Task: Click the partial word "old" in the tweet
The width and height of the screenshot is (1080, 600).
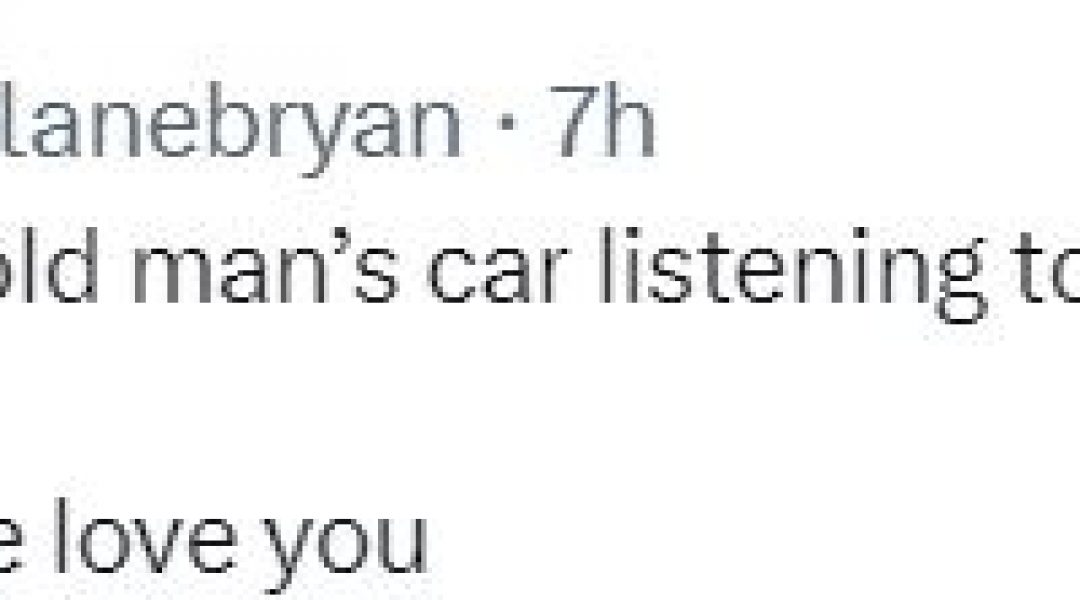Action: click(48, 265)
